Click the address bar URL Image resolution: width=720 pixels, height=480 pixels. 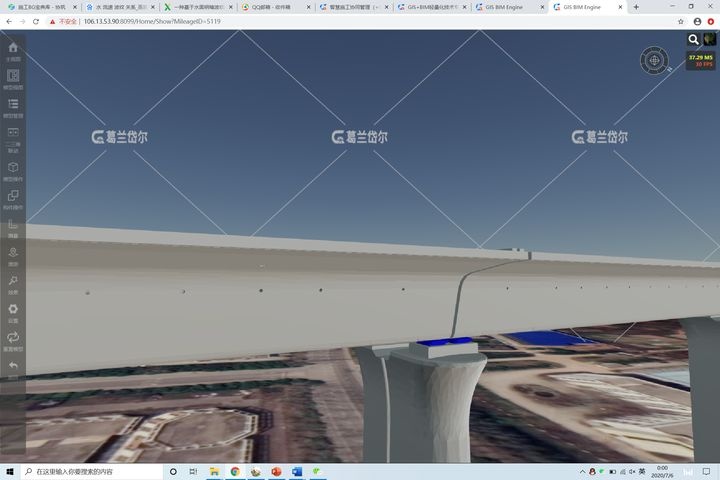[152, 22]
